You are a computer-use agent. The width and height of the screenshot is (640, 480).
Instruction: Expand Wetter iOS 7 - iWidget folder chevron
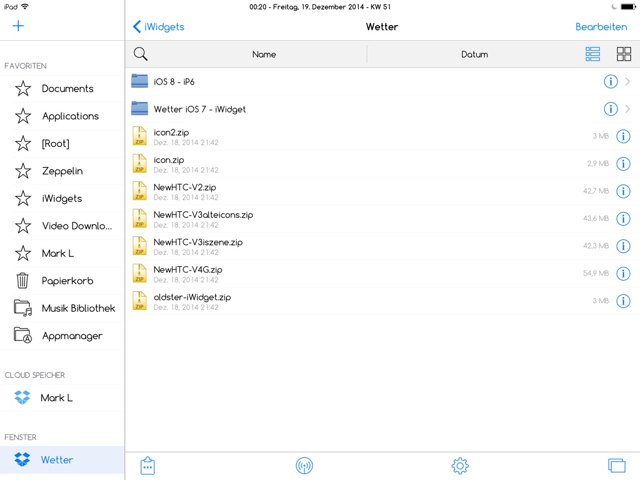pyautogui.click(x=628, y=109)
